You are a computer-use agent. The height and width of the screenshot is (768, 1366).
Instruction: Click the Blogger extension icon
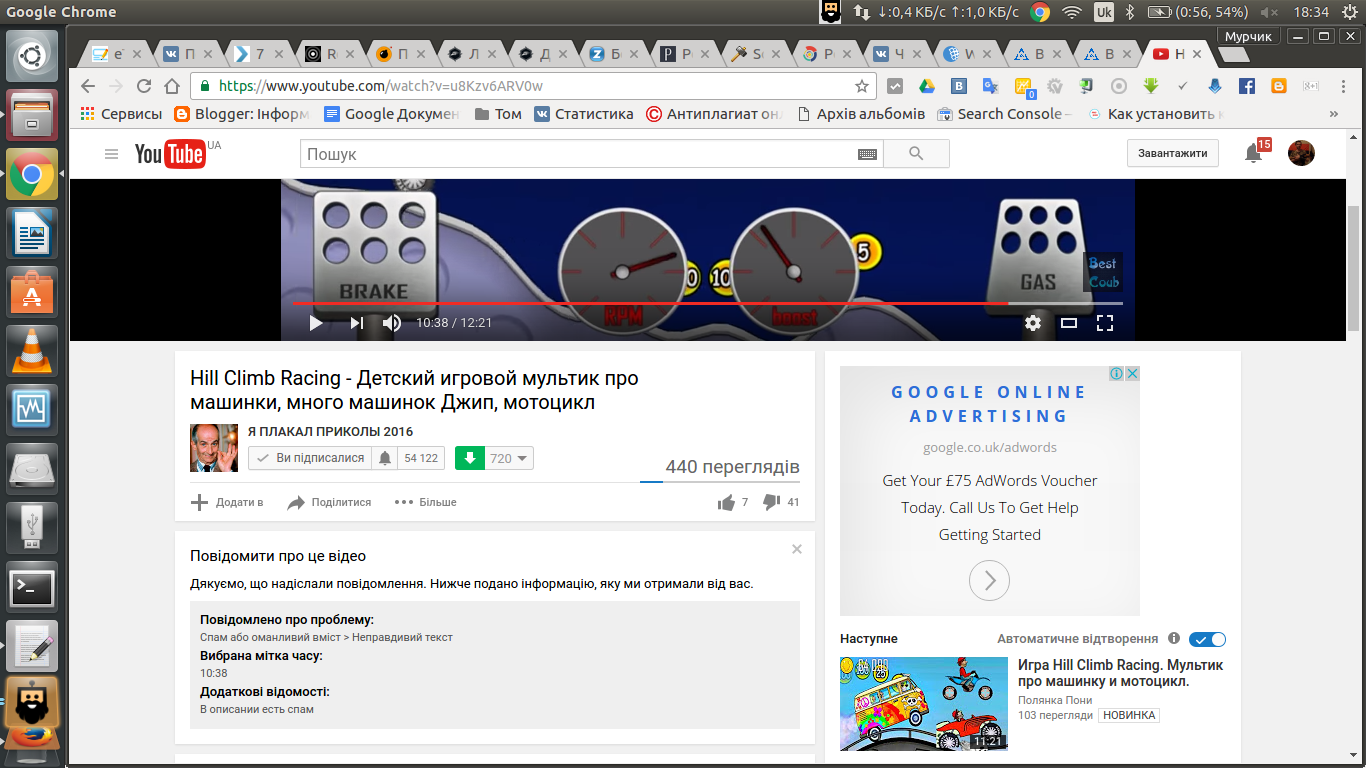pyautogui.click(x=1279, y=86)
